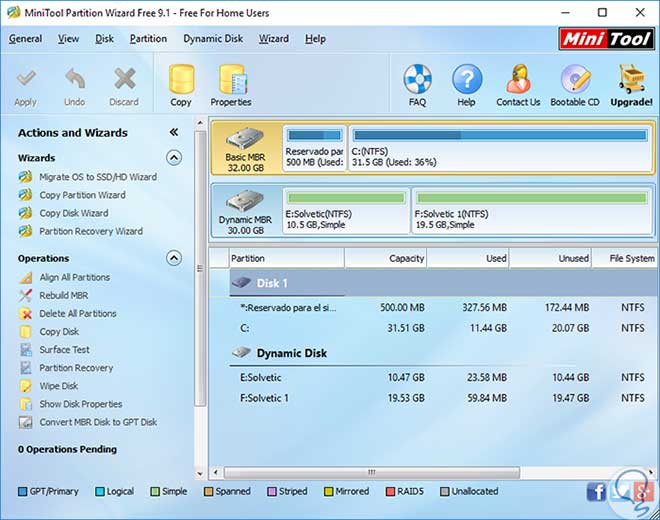Click the Undo arrow icon
This screenshot has height=520, width=660.
[75, 79]
